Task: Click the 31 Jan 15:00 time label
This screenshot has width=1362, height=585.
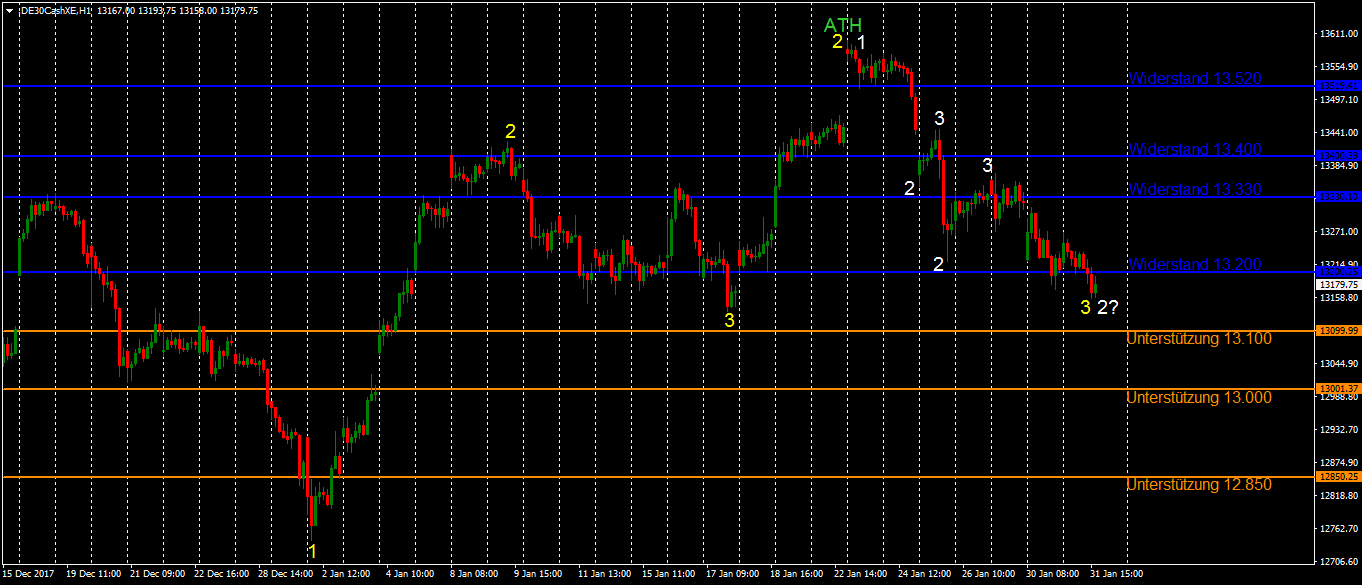Action: [1118, 576]
